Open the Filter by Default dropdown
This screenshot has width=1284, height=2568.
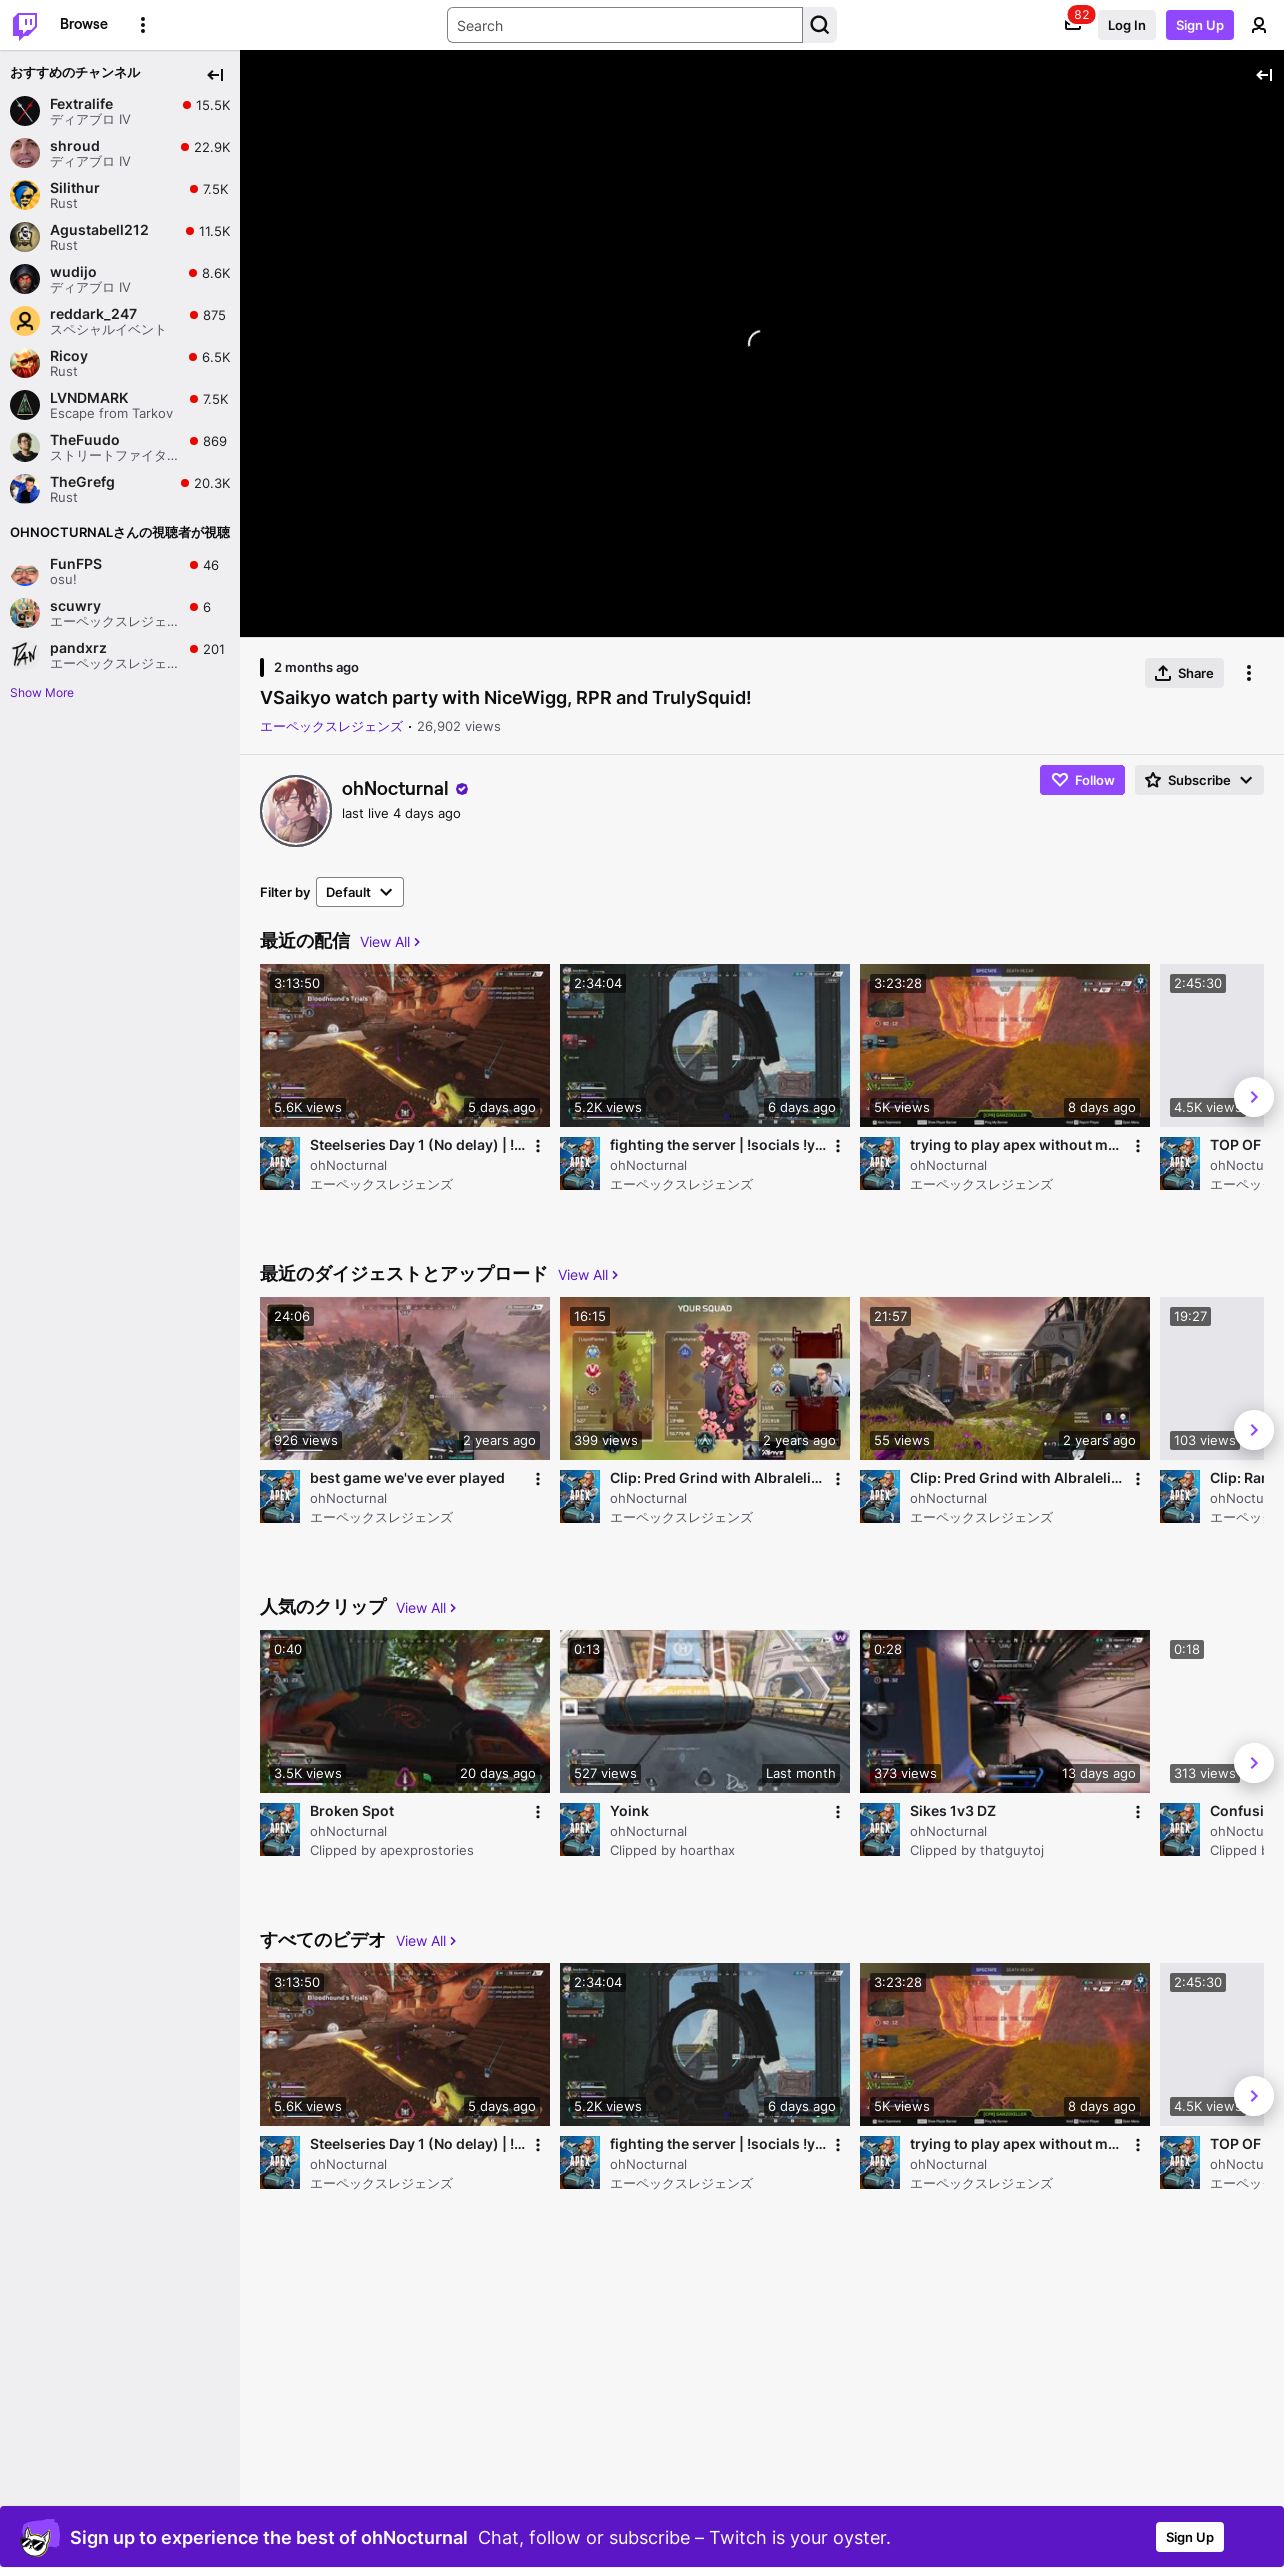point(360,892)
